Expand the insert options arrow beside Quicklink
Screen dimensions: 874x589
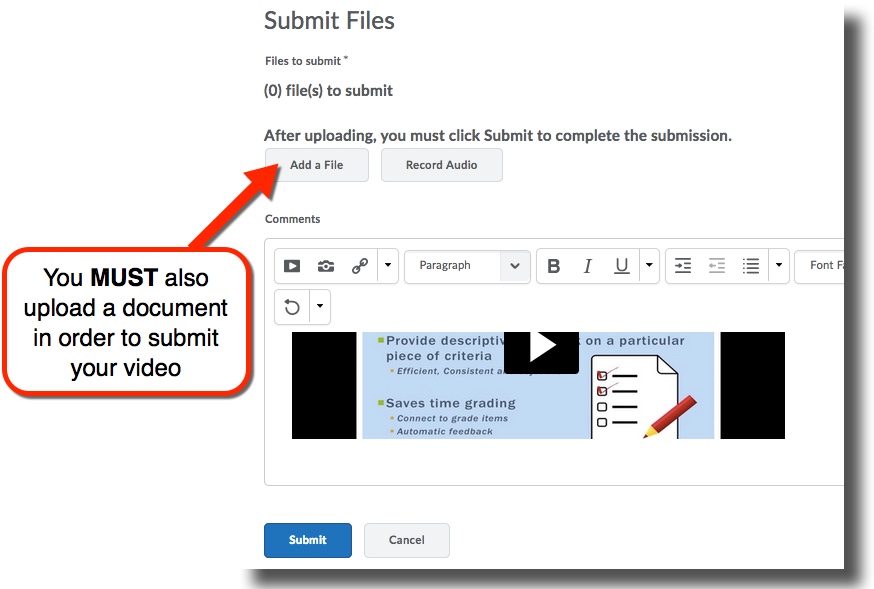click(388, 266)
